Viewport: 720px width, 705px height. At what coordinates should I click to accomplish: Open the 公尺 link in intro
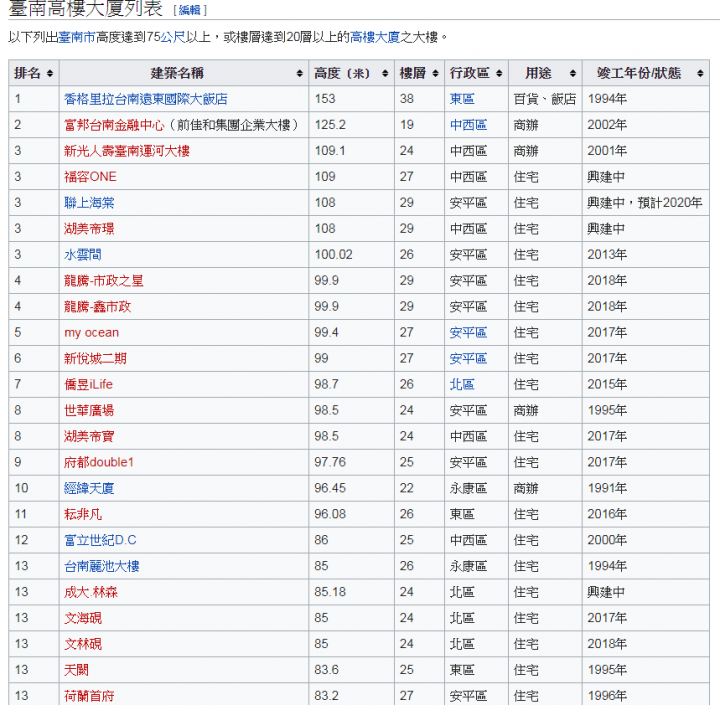pyautogui.click(x=173, y=37)
